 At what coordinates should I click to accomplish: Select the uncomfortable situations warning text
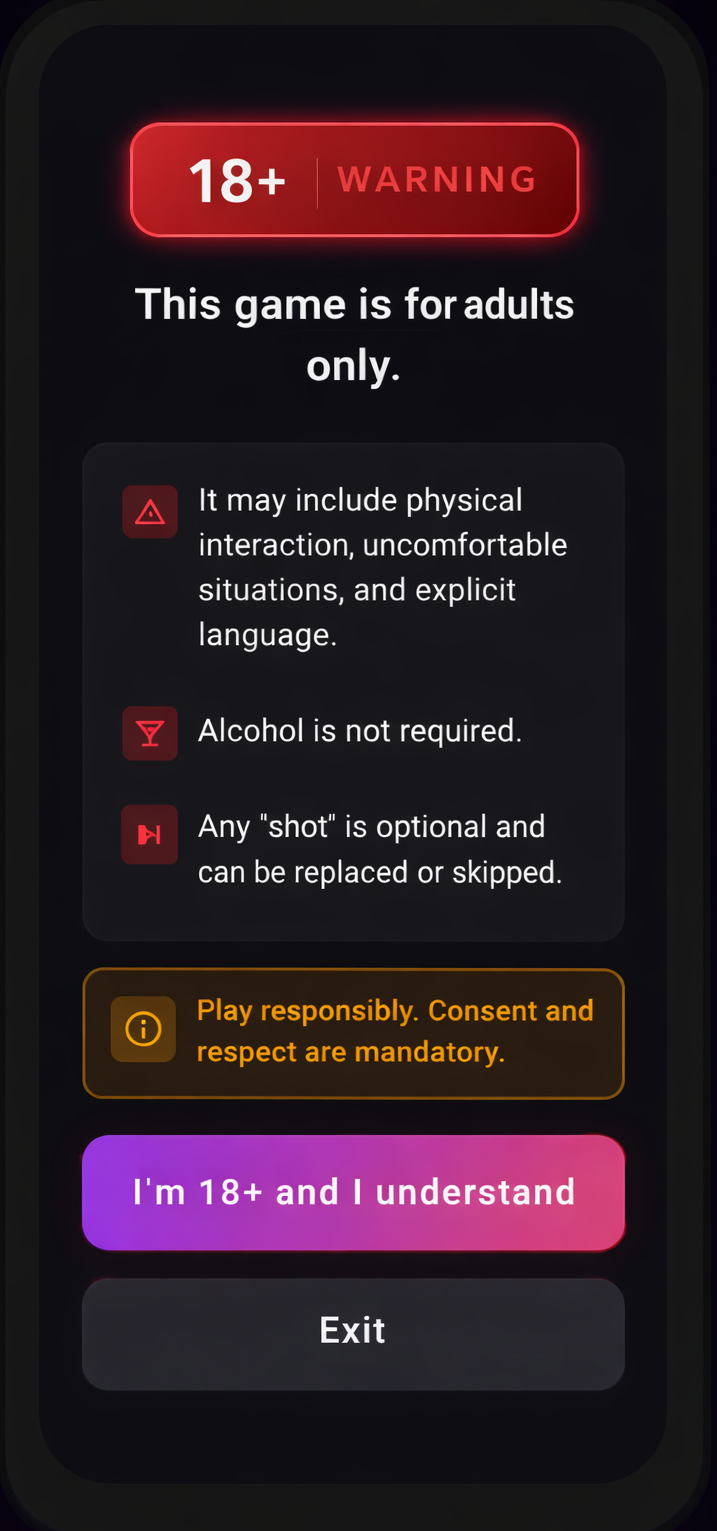click(x=383, y=567)
